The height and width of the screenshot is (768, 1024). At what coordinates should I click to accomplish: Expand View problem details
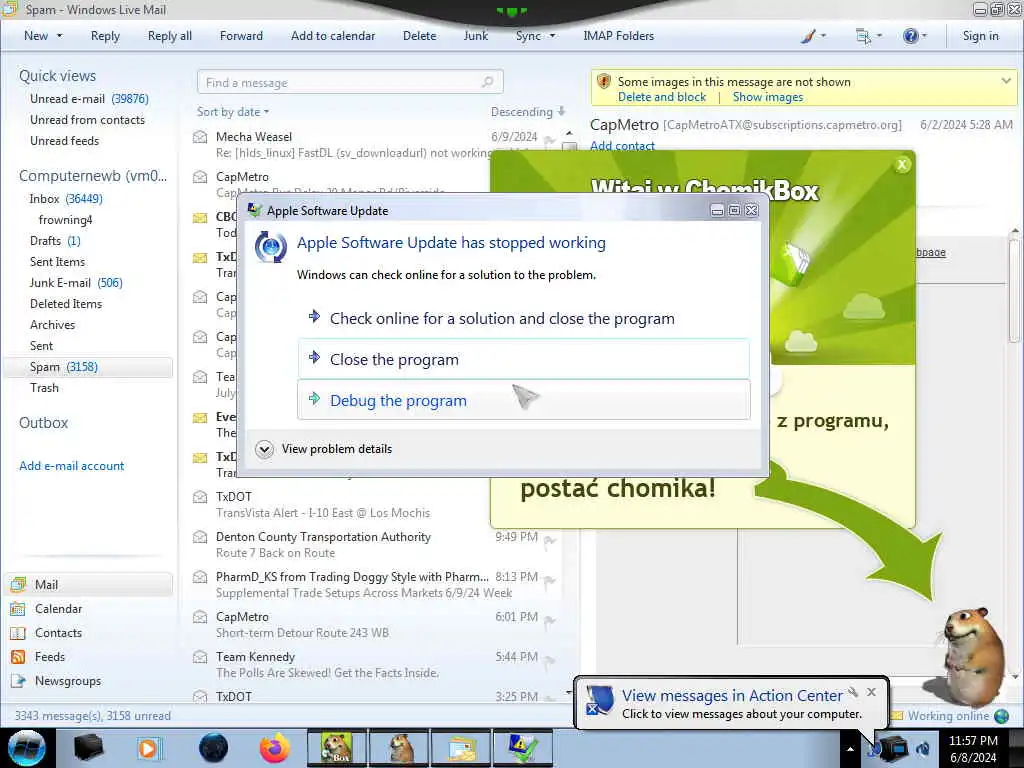[324, 449]
